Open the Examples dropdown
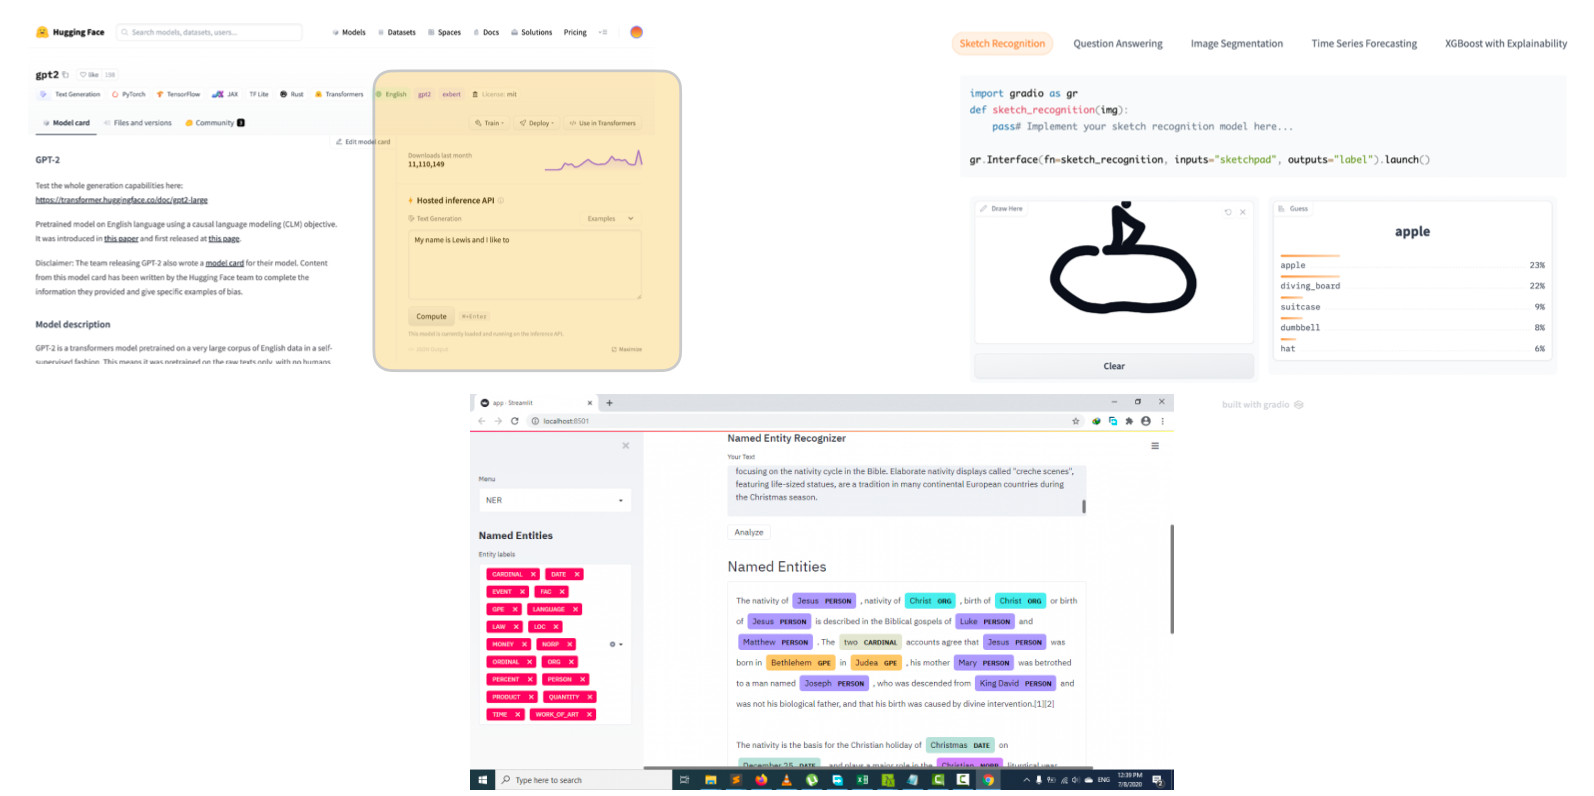The height and width of the screenshot is (796, 1594). [610, 218]
